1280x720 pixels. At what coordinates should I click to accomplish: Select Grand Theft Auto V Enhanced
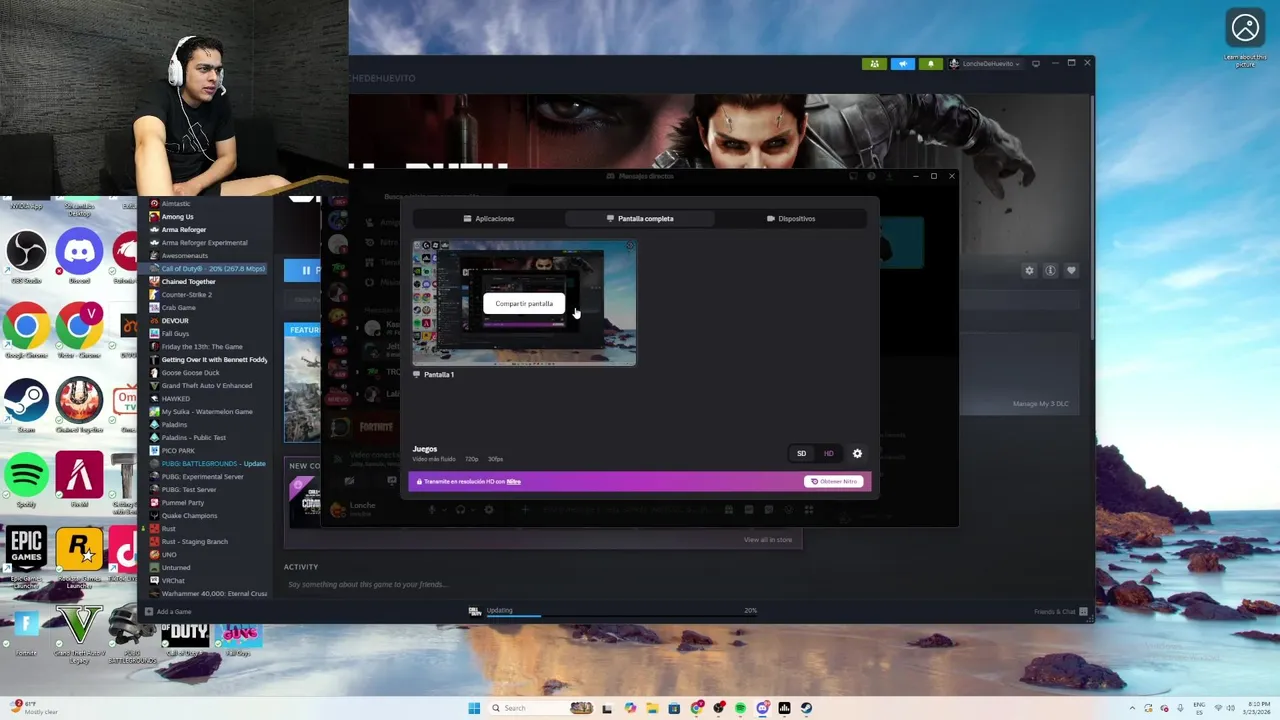tap(206, 386)
